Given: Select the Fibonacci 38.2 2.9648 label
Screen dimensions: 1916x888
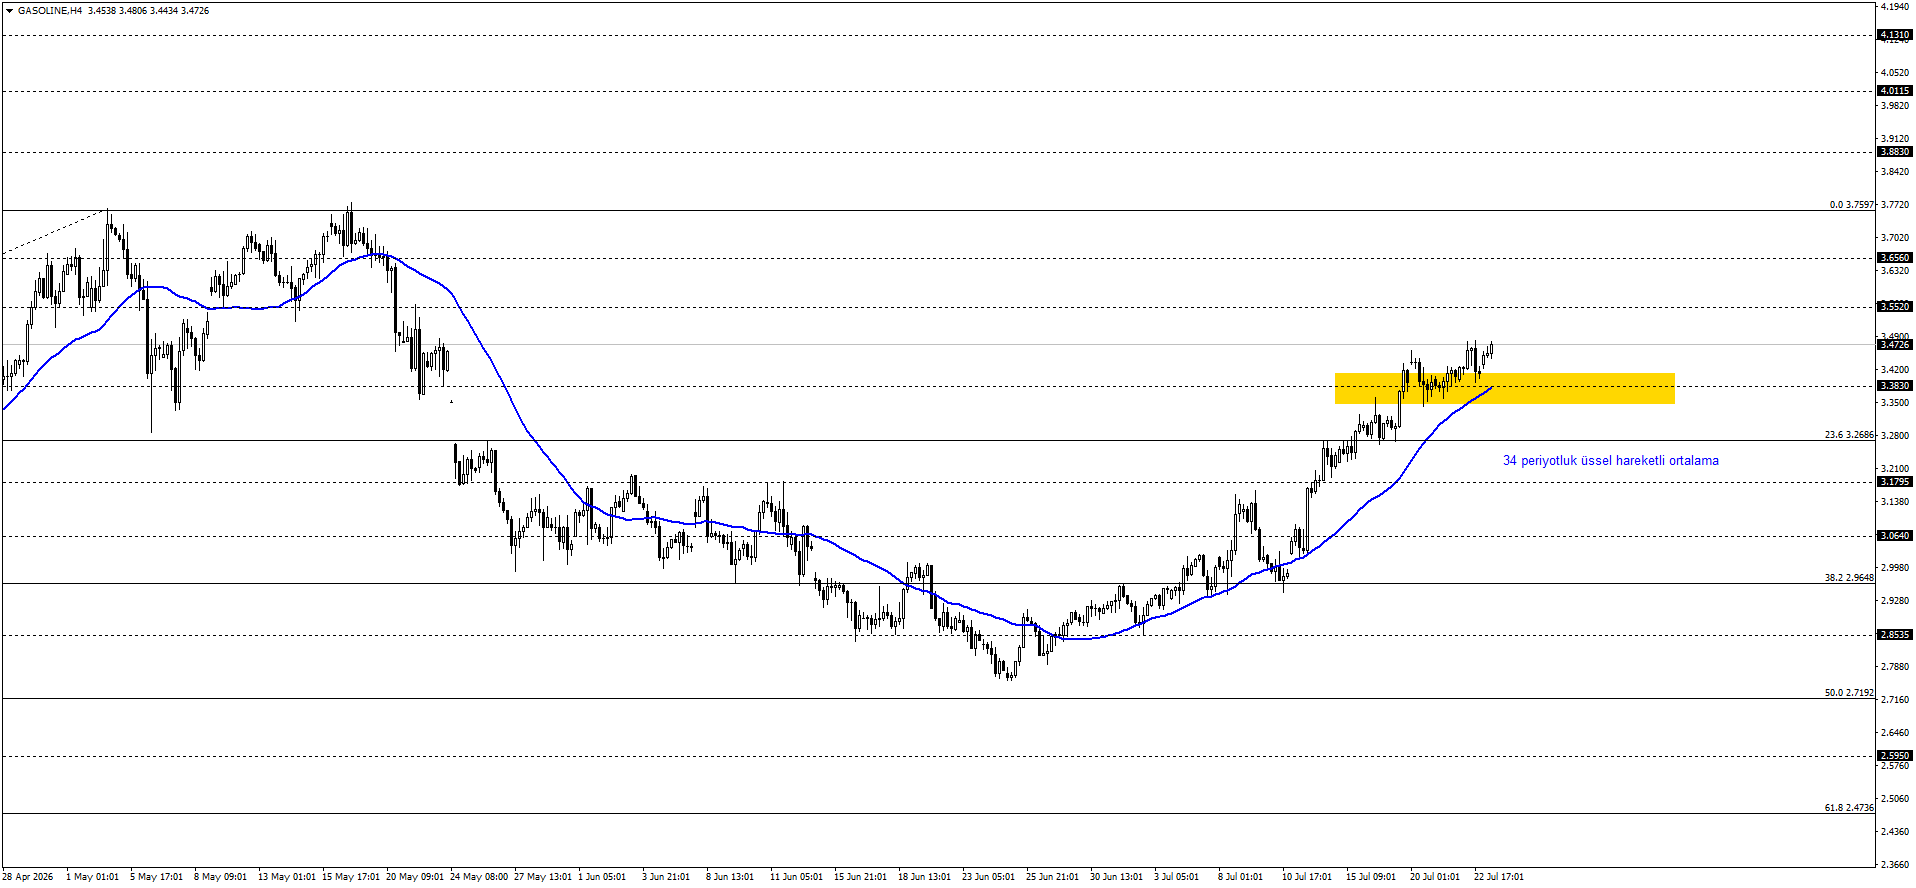Looking at the screenshot, I should pos(1850,578).
